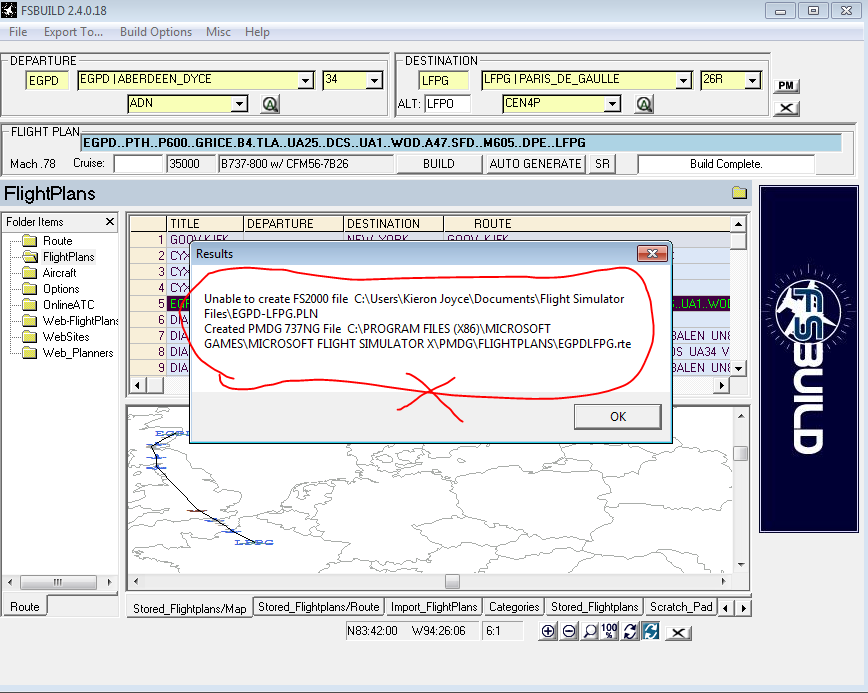Viewport: 868px width, 693px height.
Task: Open the Misc menu
Action: 218,32
